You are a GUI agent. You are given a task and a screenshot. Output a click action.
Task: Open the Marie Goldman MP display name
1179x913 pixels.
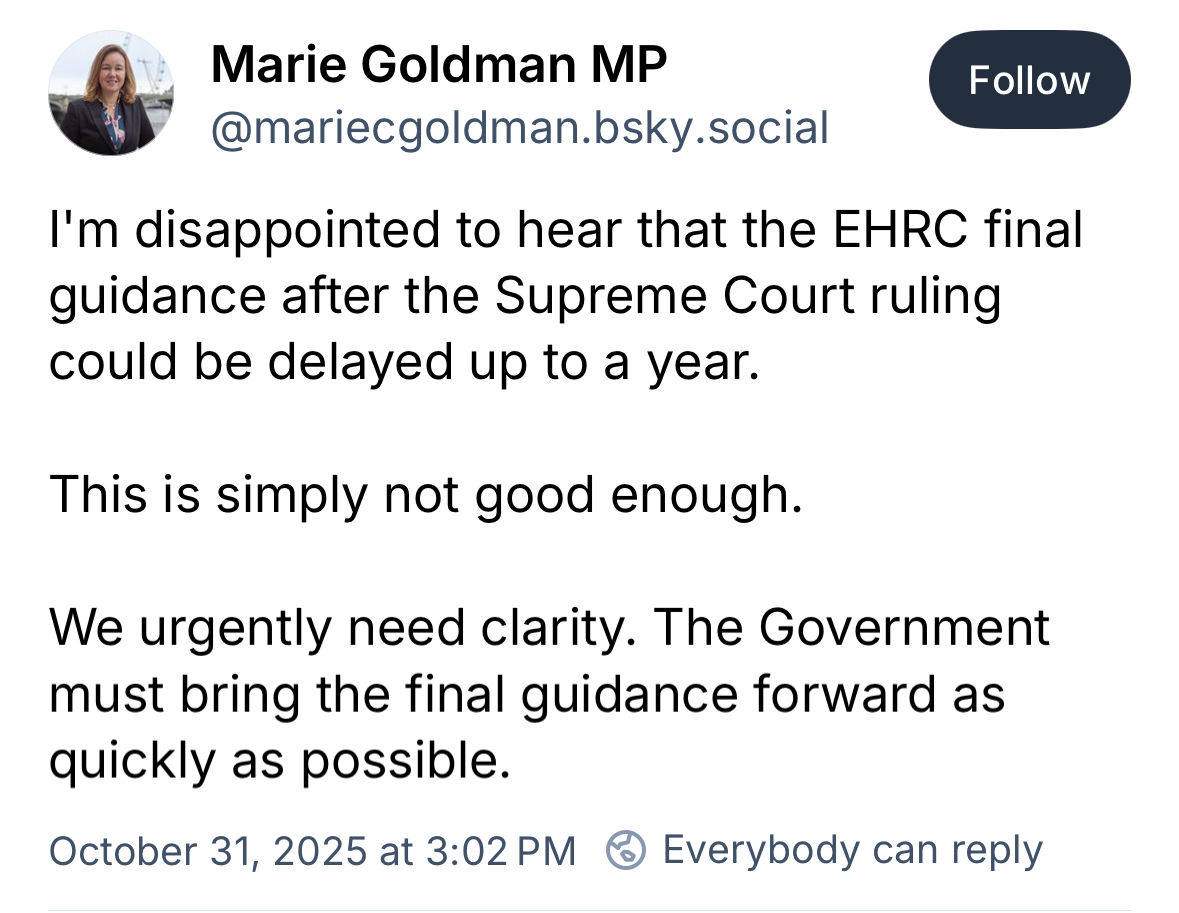pyautogui.click(x=438, y=66)
